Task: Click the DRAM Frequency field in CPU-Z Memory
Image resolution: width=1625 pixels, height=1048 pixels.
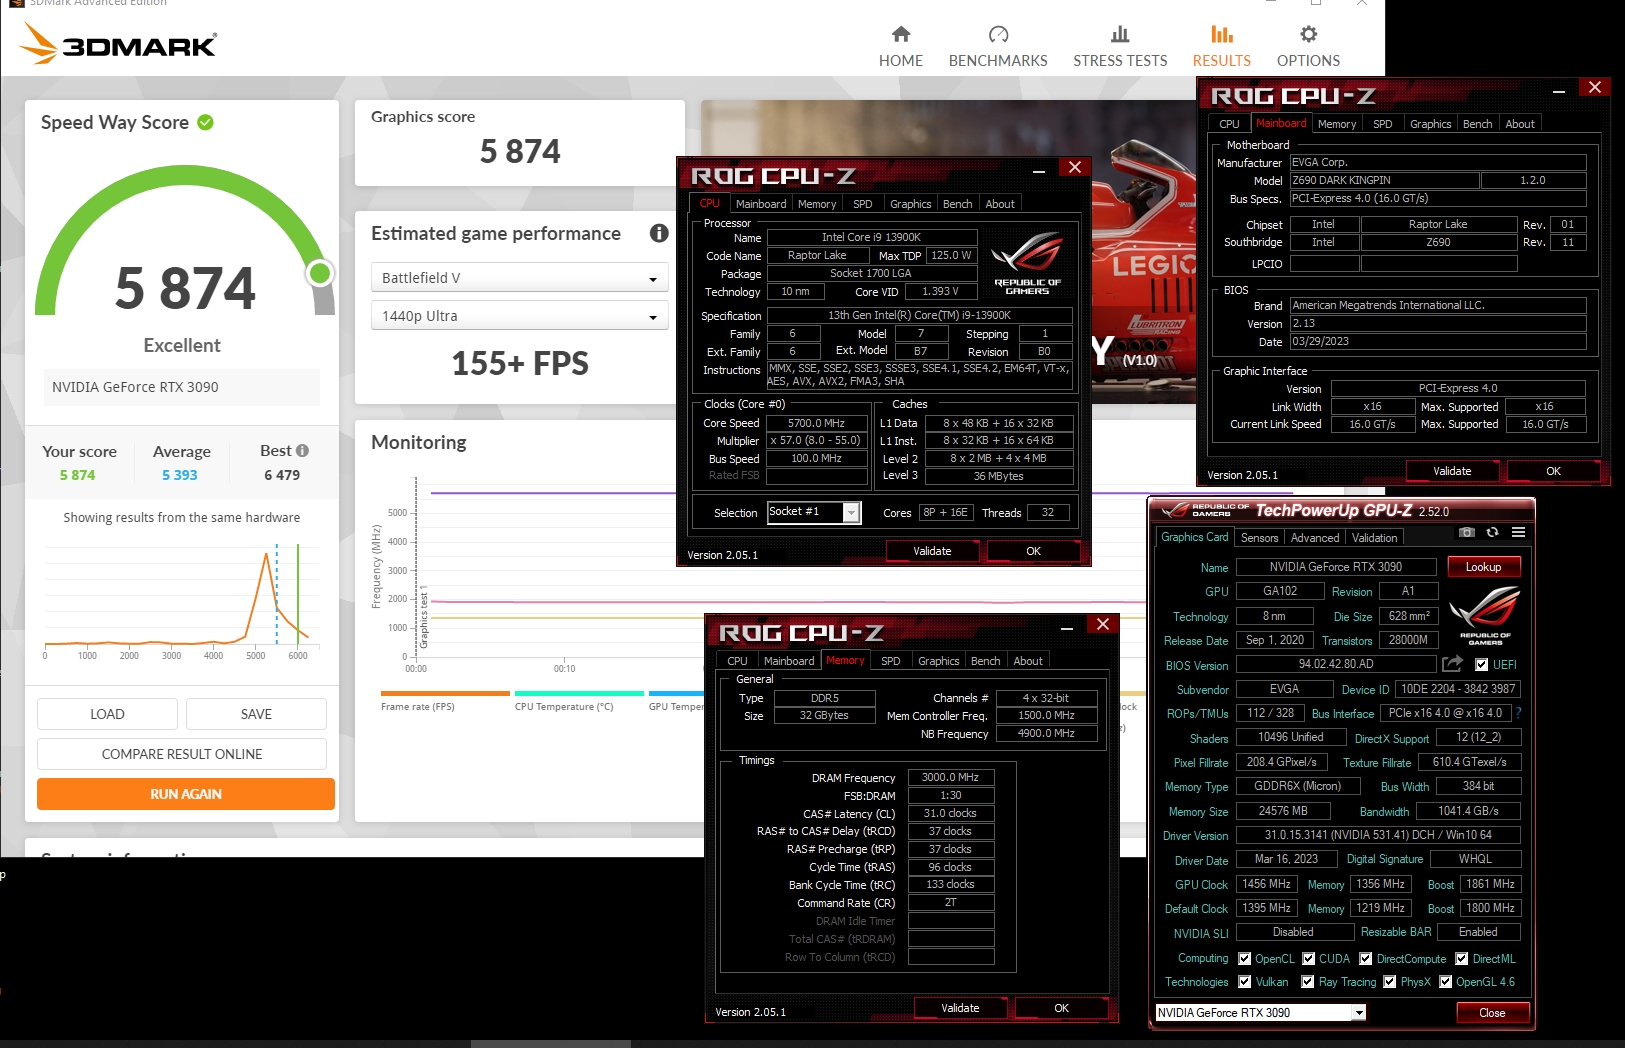Action: (951, 777)
